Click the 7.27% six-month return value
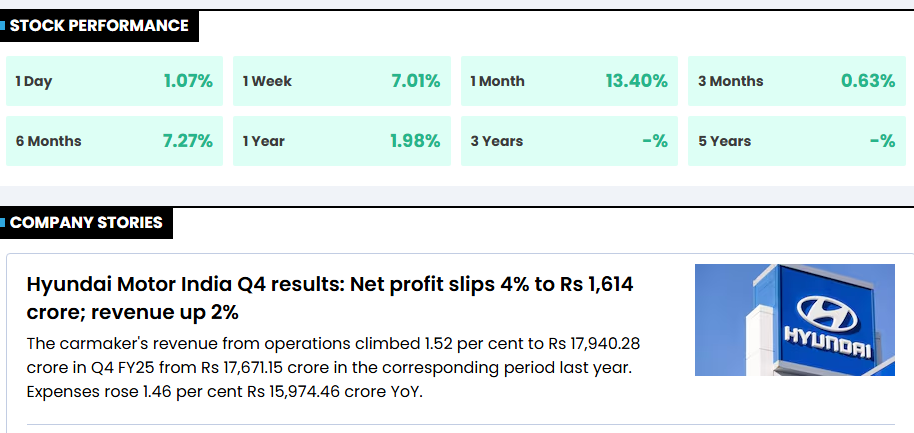The width and height of the screenshot is (914, 433). click(188, 141)
